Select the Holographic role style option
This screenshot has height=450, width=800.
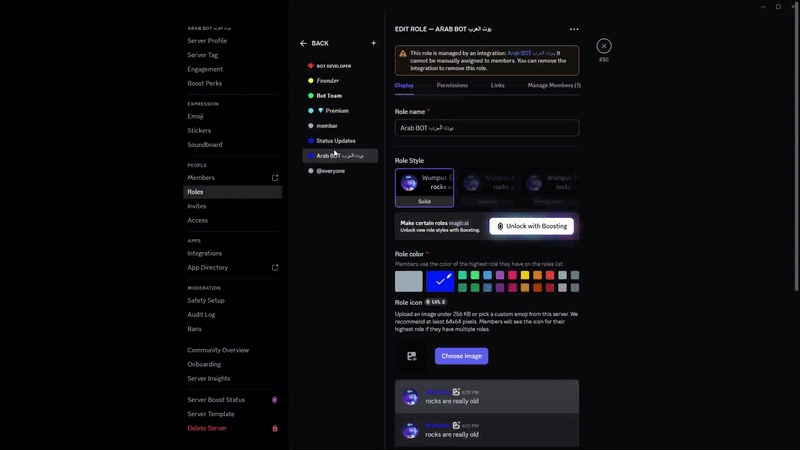[x=549, y=188]
